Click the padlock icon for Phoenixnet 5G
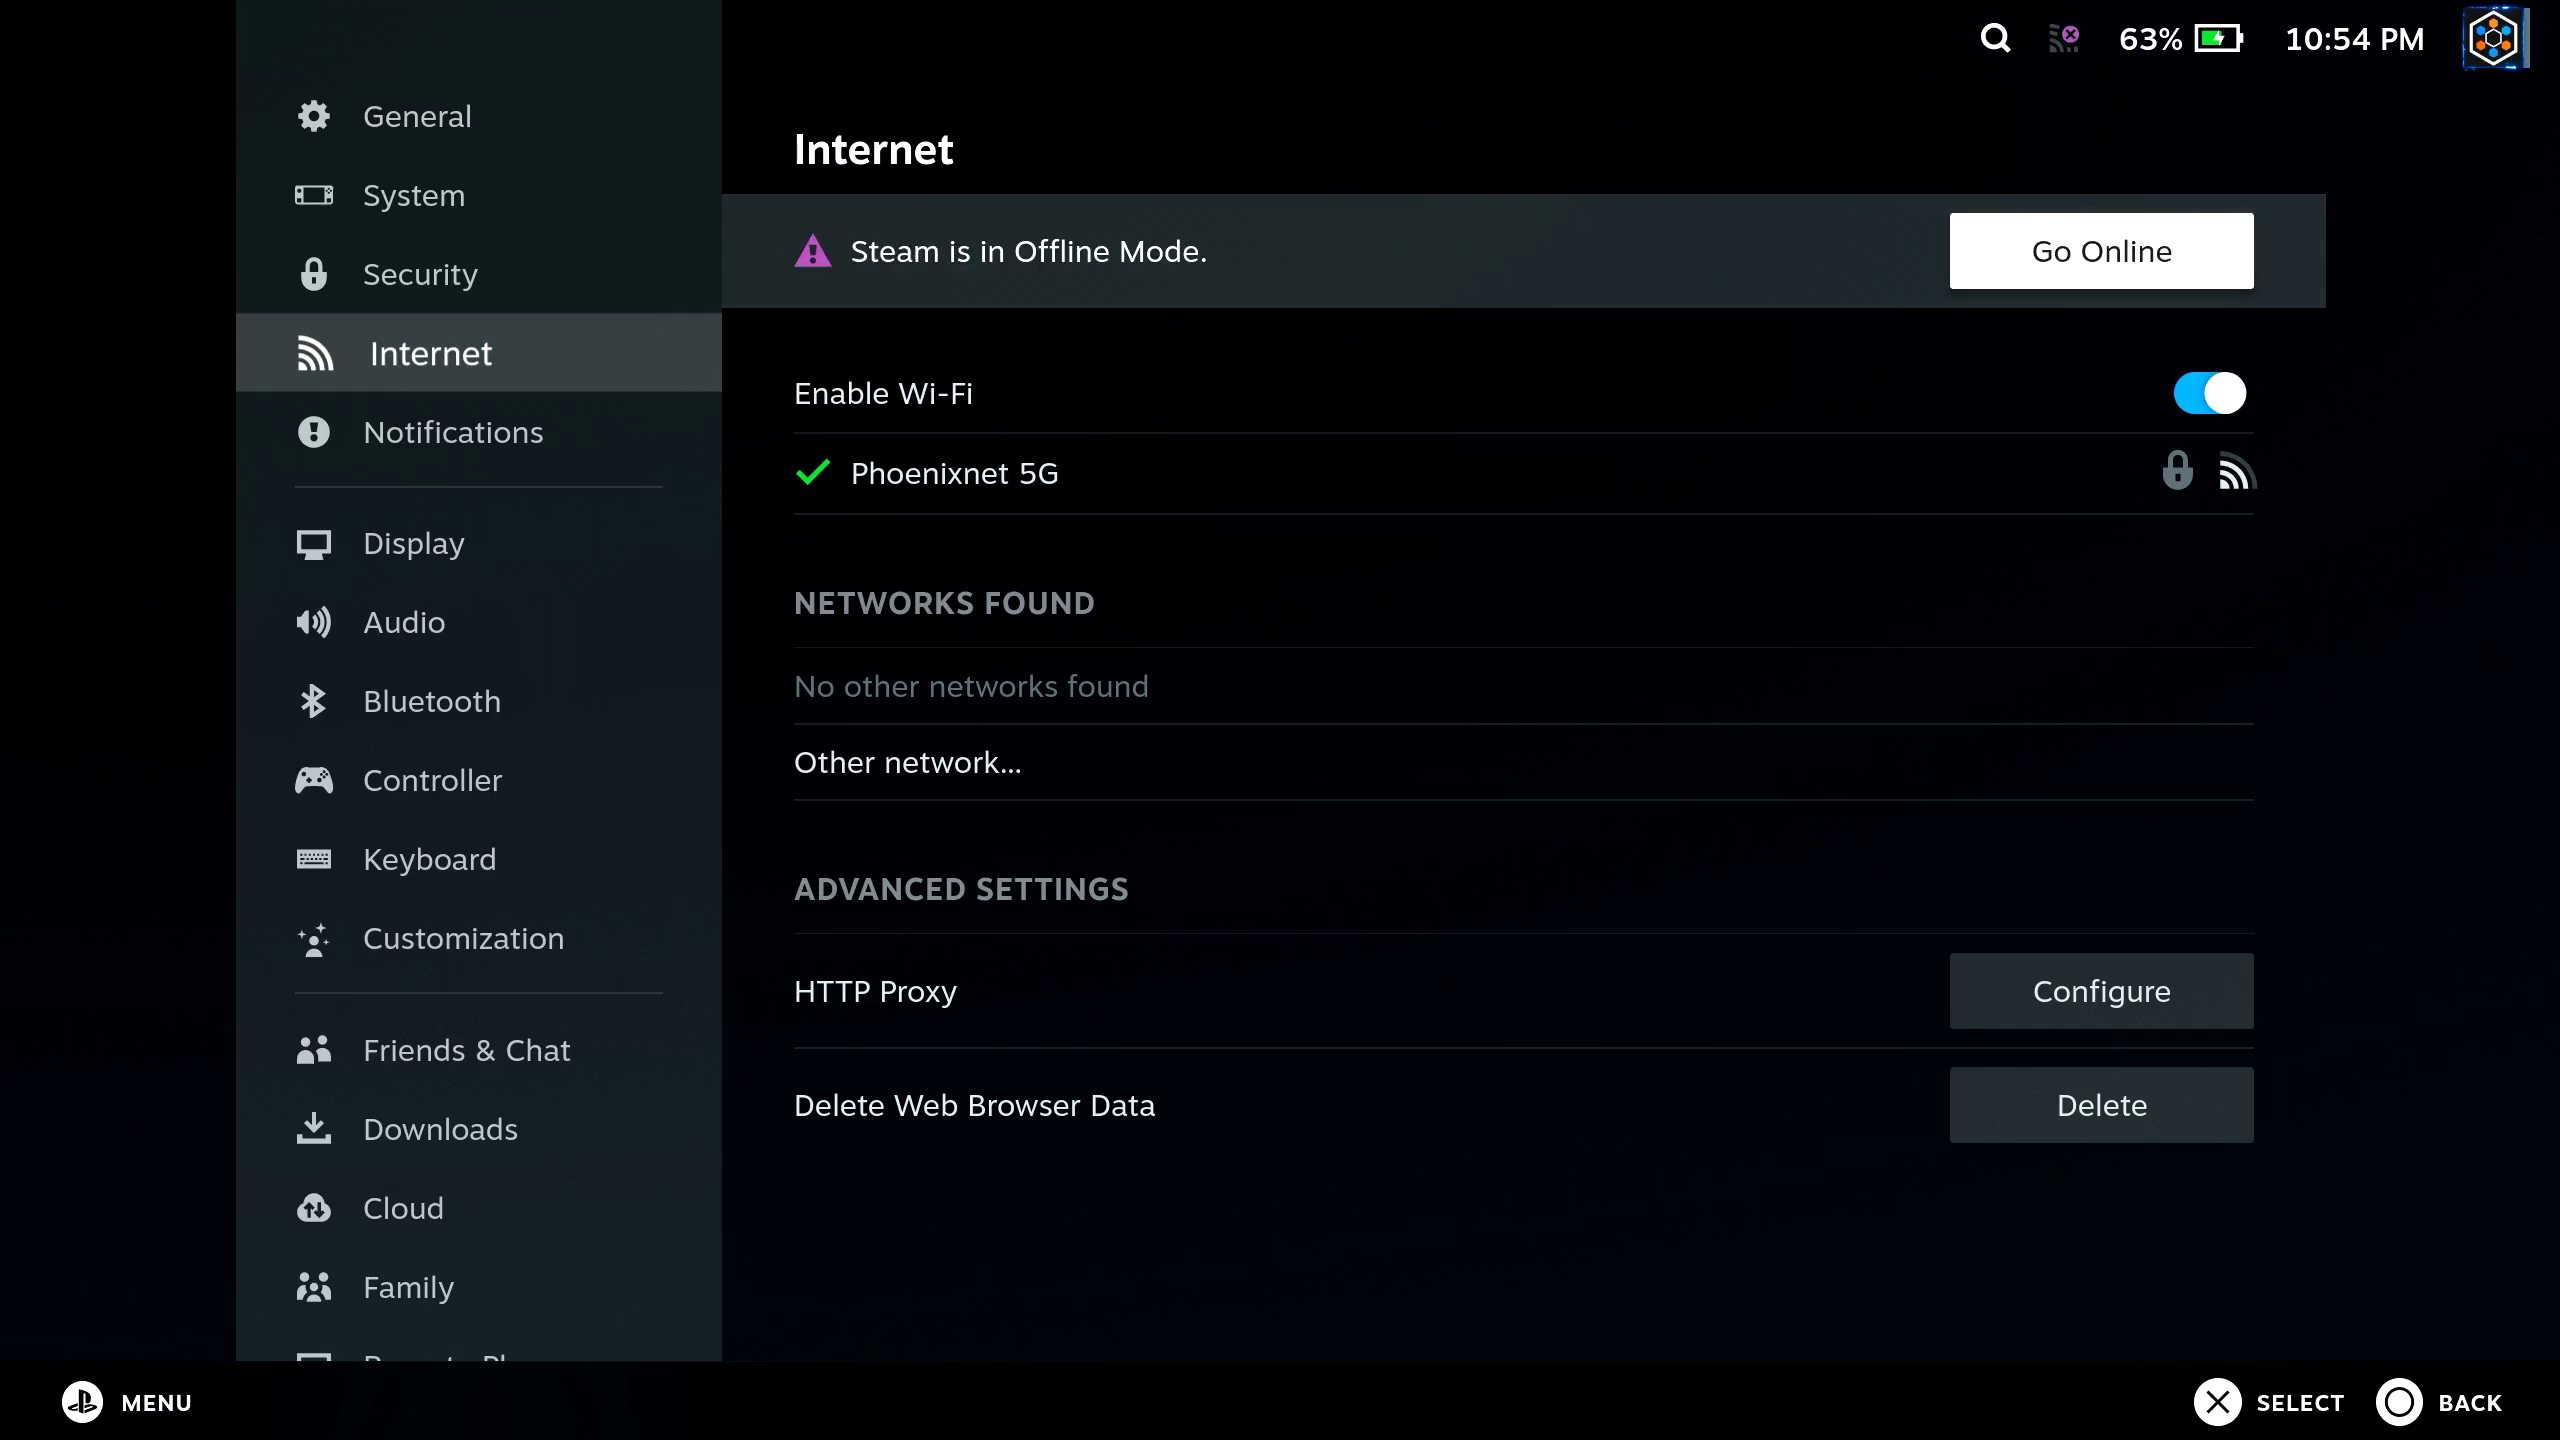The image size is (2560, 1440). point(2177,471)
